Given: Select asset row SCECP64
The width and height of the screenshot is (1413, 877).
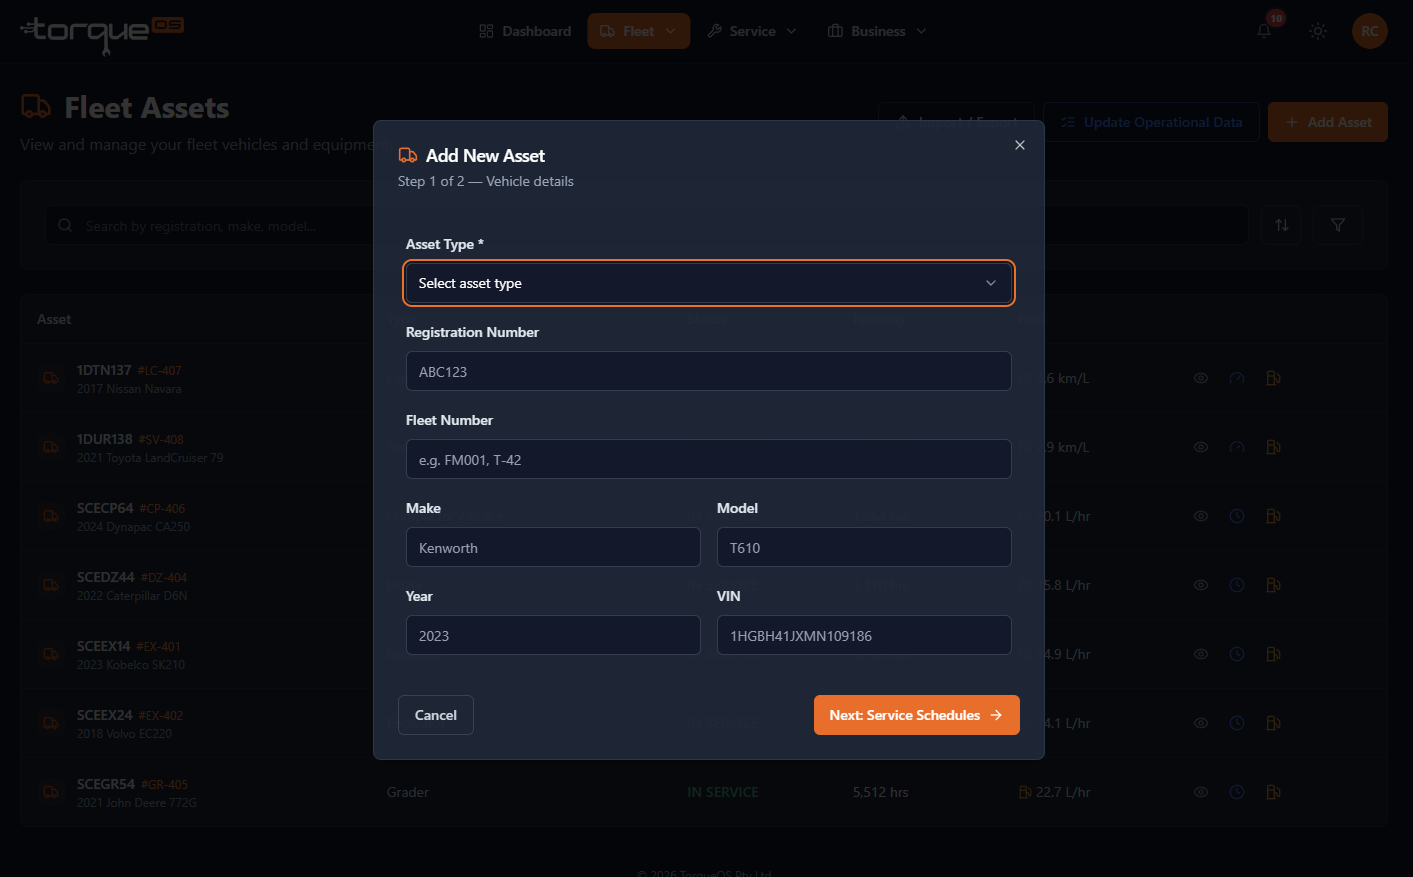Looking at the screenshot, I should [x=703, y=516].
